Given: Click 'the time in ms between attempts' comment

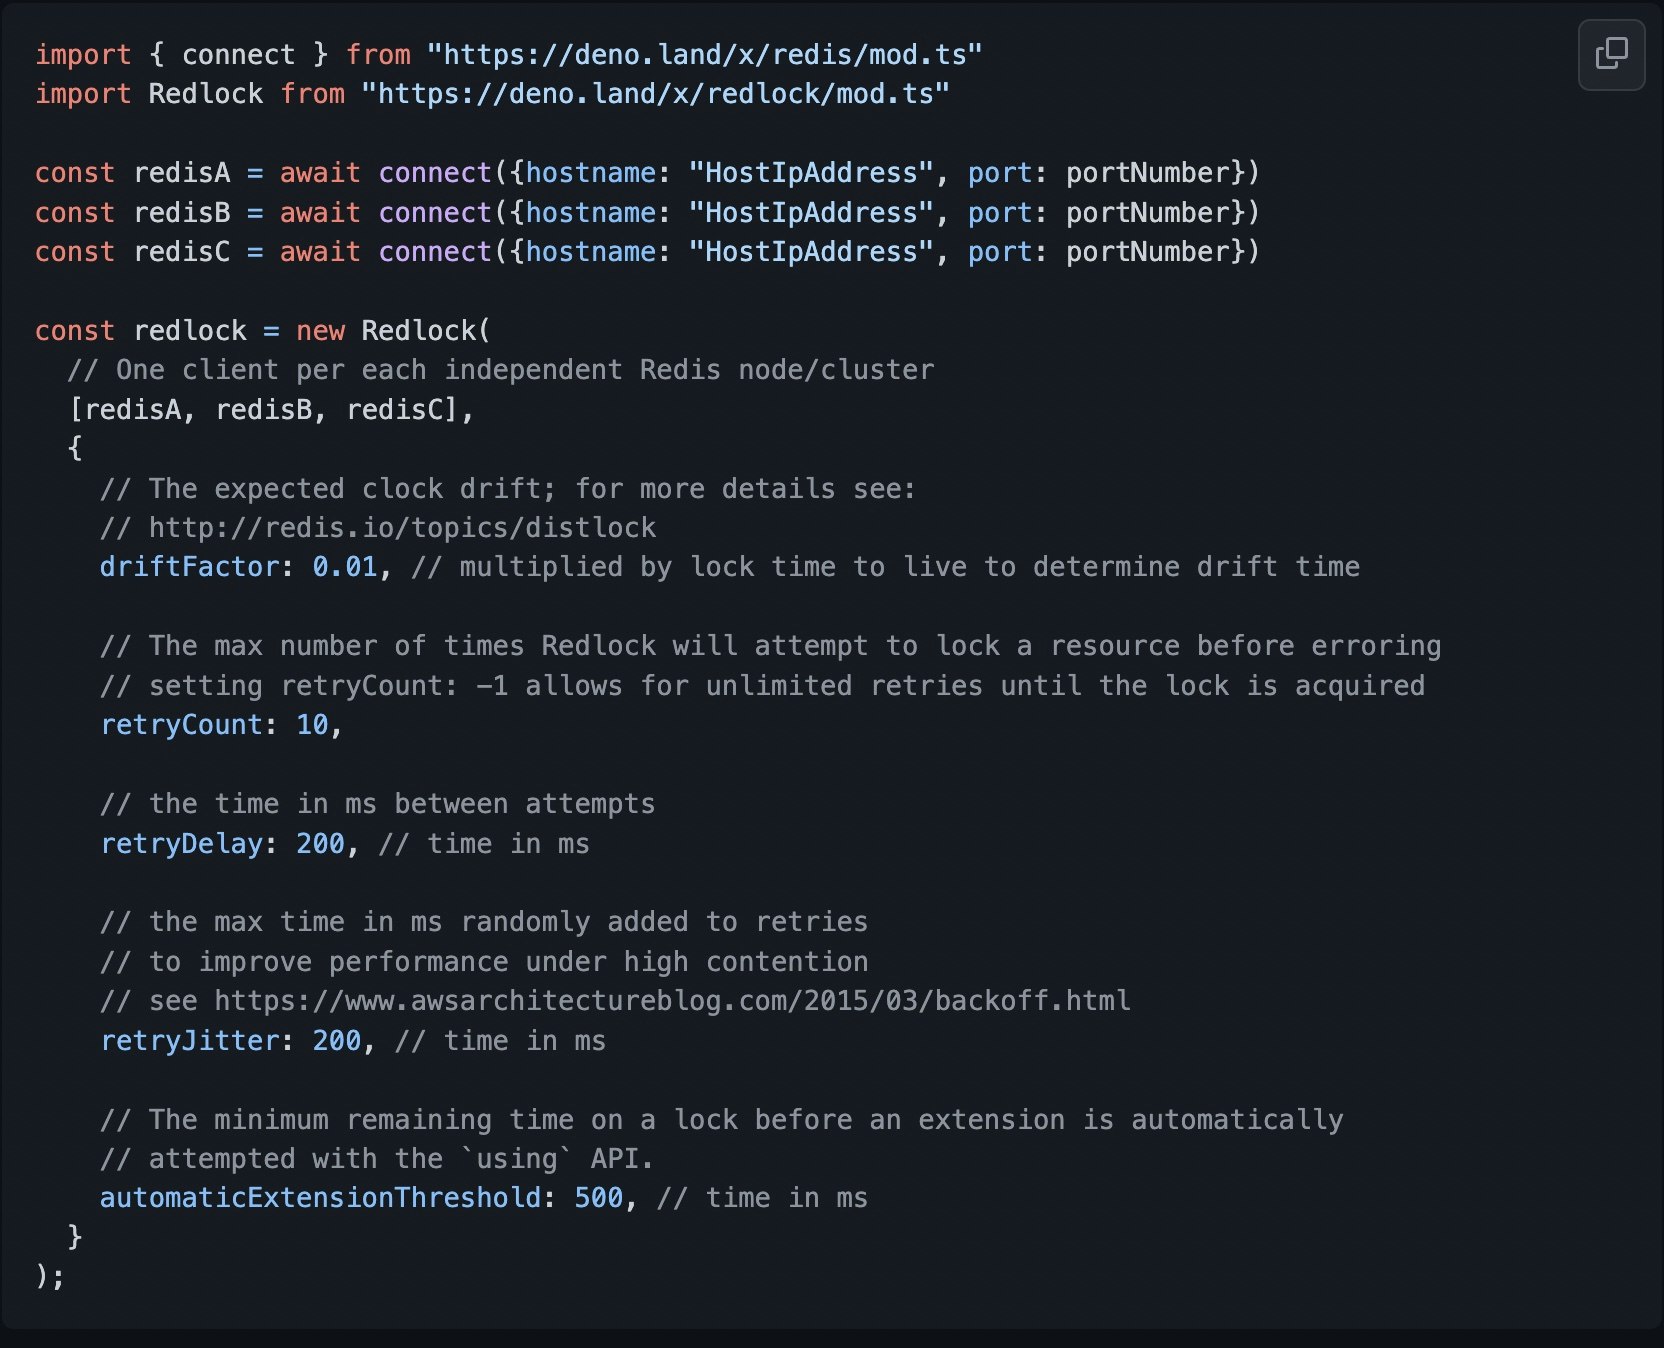Looking at the screenshot, I should [x=378, y=804].
